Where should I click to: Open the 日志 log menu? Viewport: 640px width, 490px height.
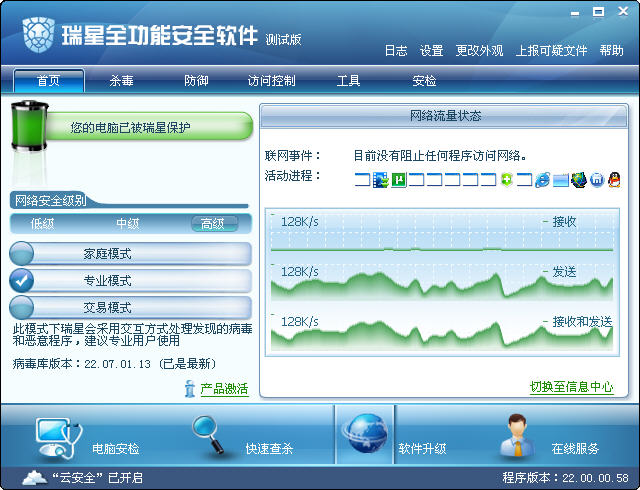point(396,51)
